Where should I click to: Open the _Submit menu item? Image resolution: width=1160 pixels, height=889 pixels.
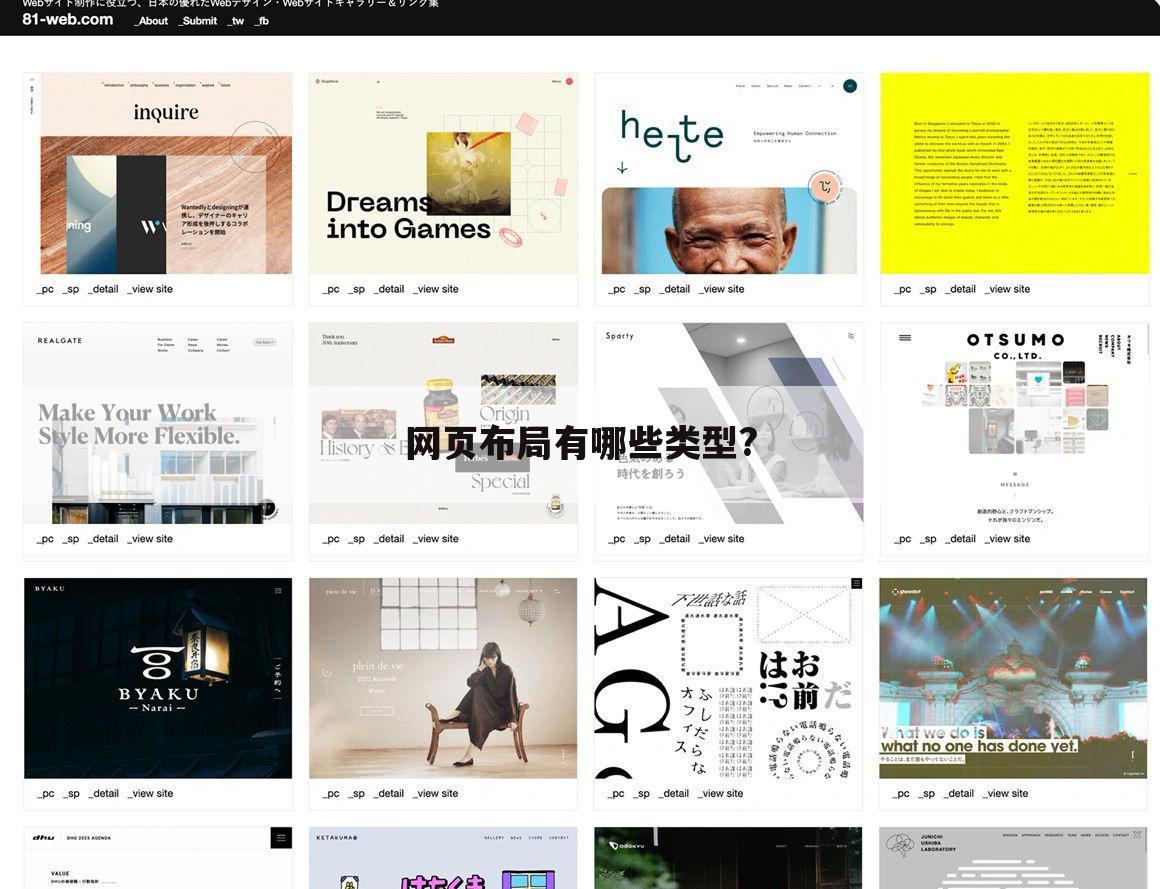tap(198, 21)
